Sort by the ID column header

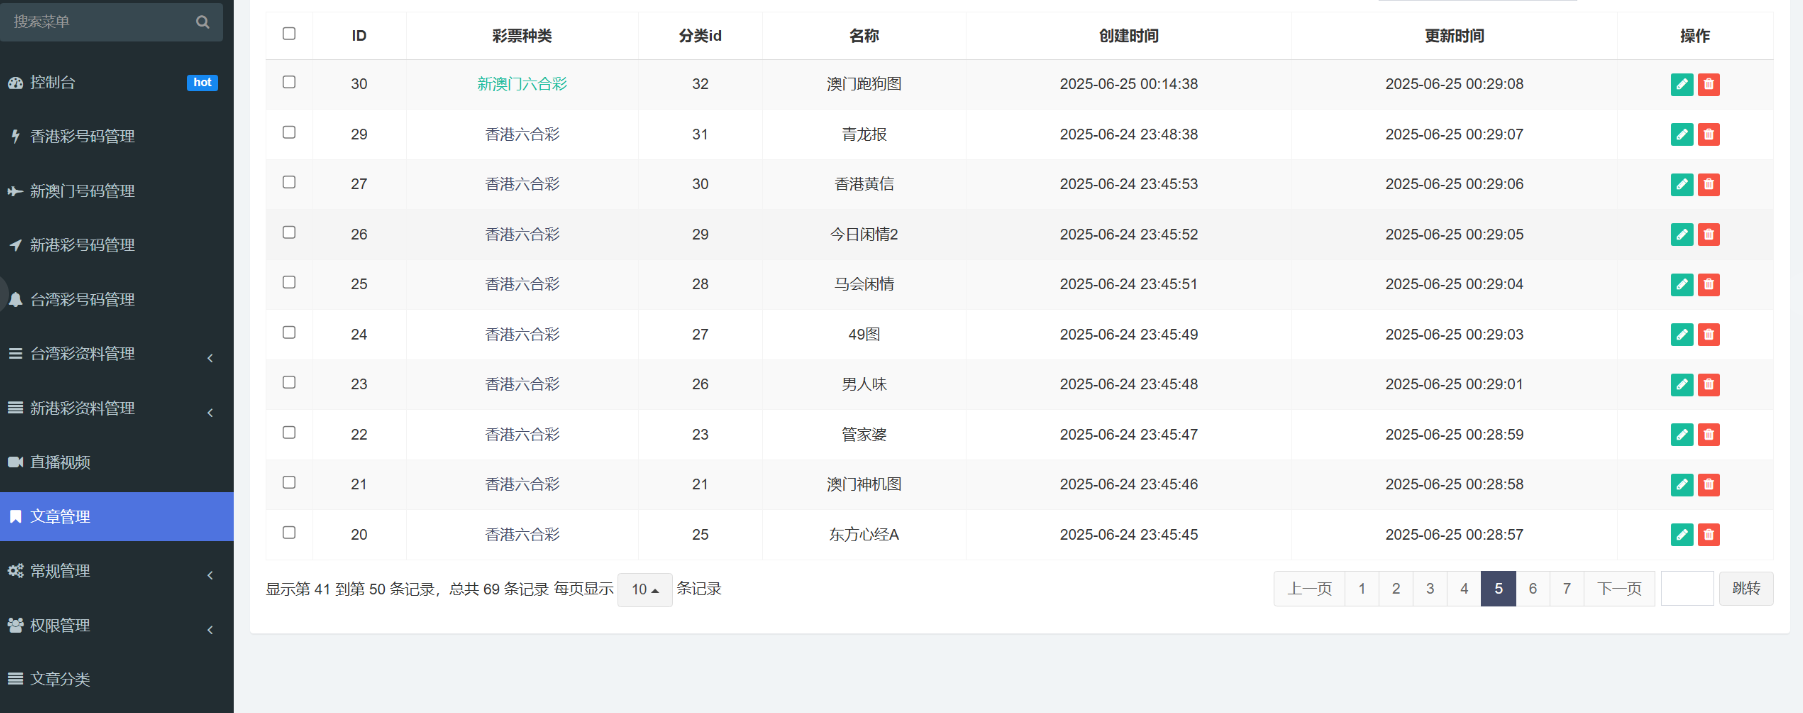tap(359, 36)
